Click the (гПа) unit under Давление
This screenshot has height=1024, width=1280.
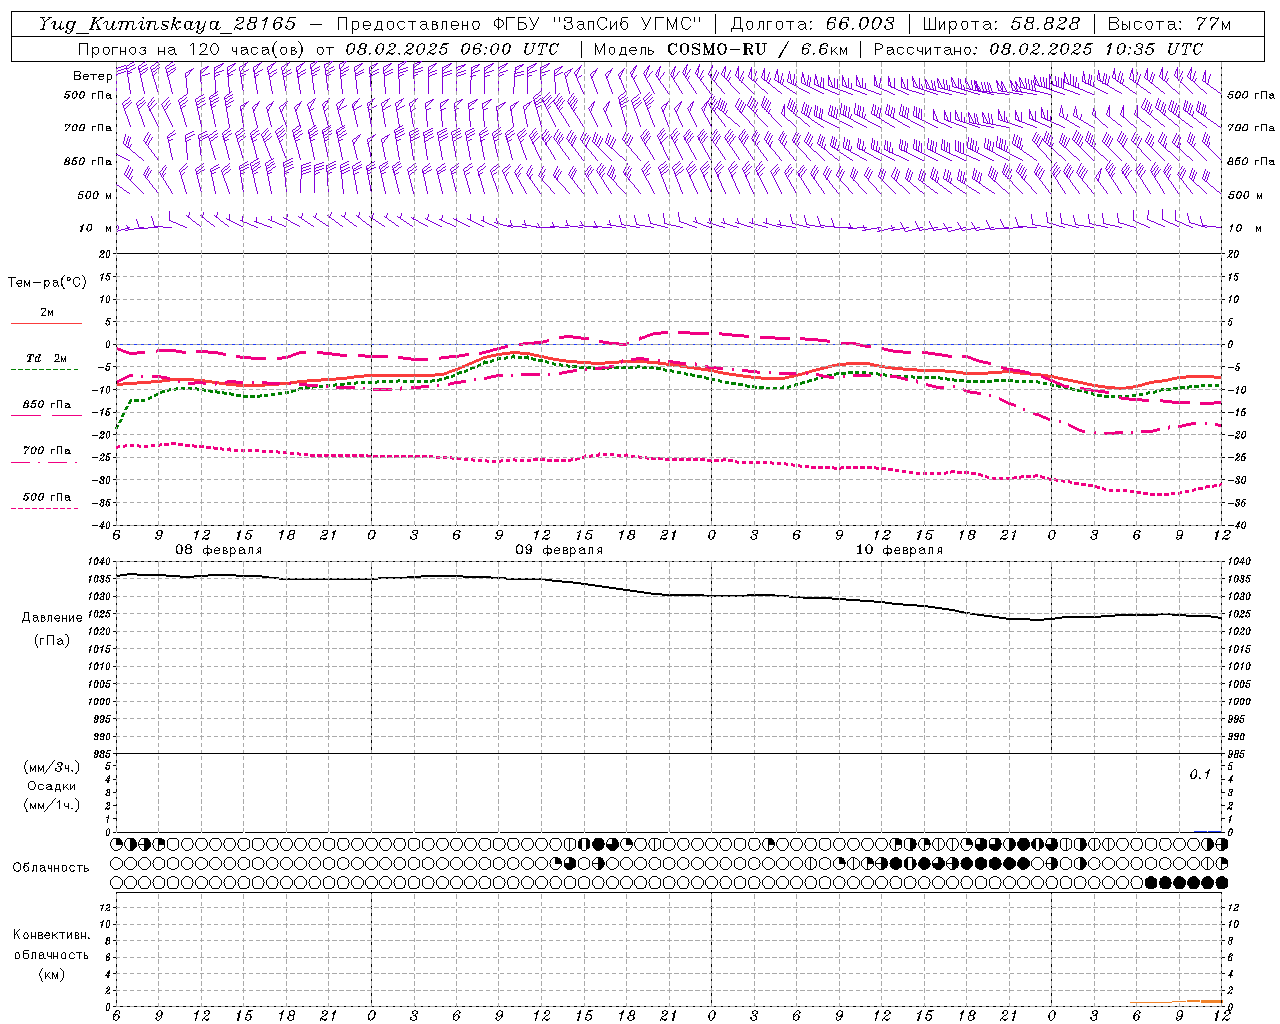tap(52, 640)
